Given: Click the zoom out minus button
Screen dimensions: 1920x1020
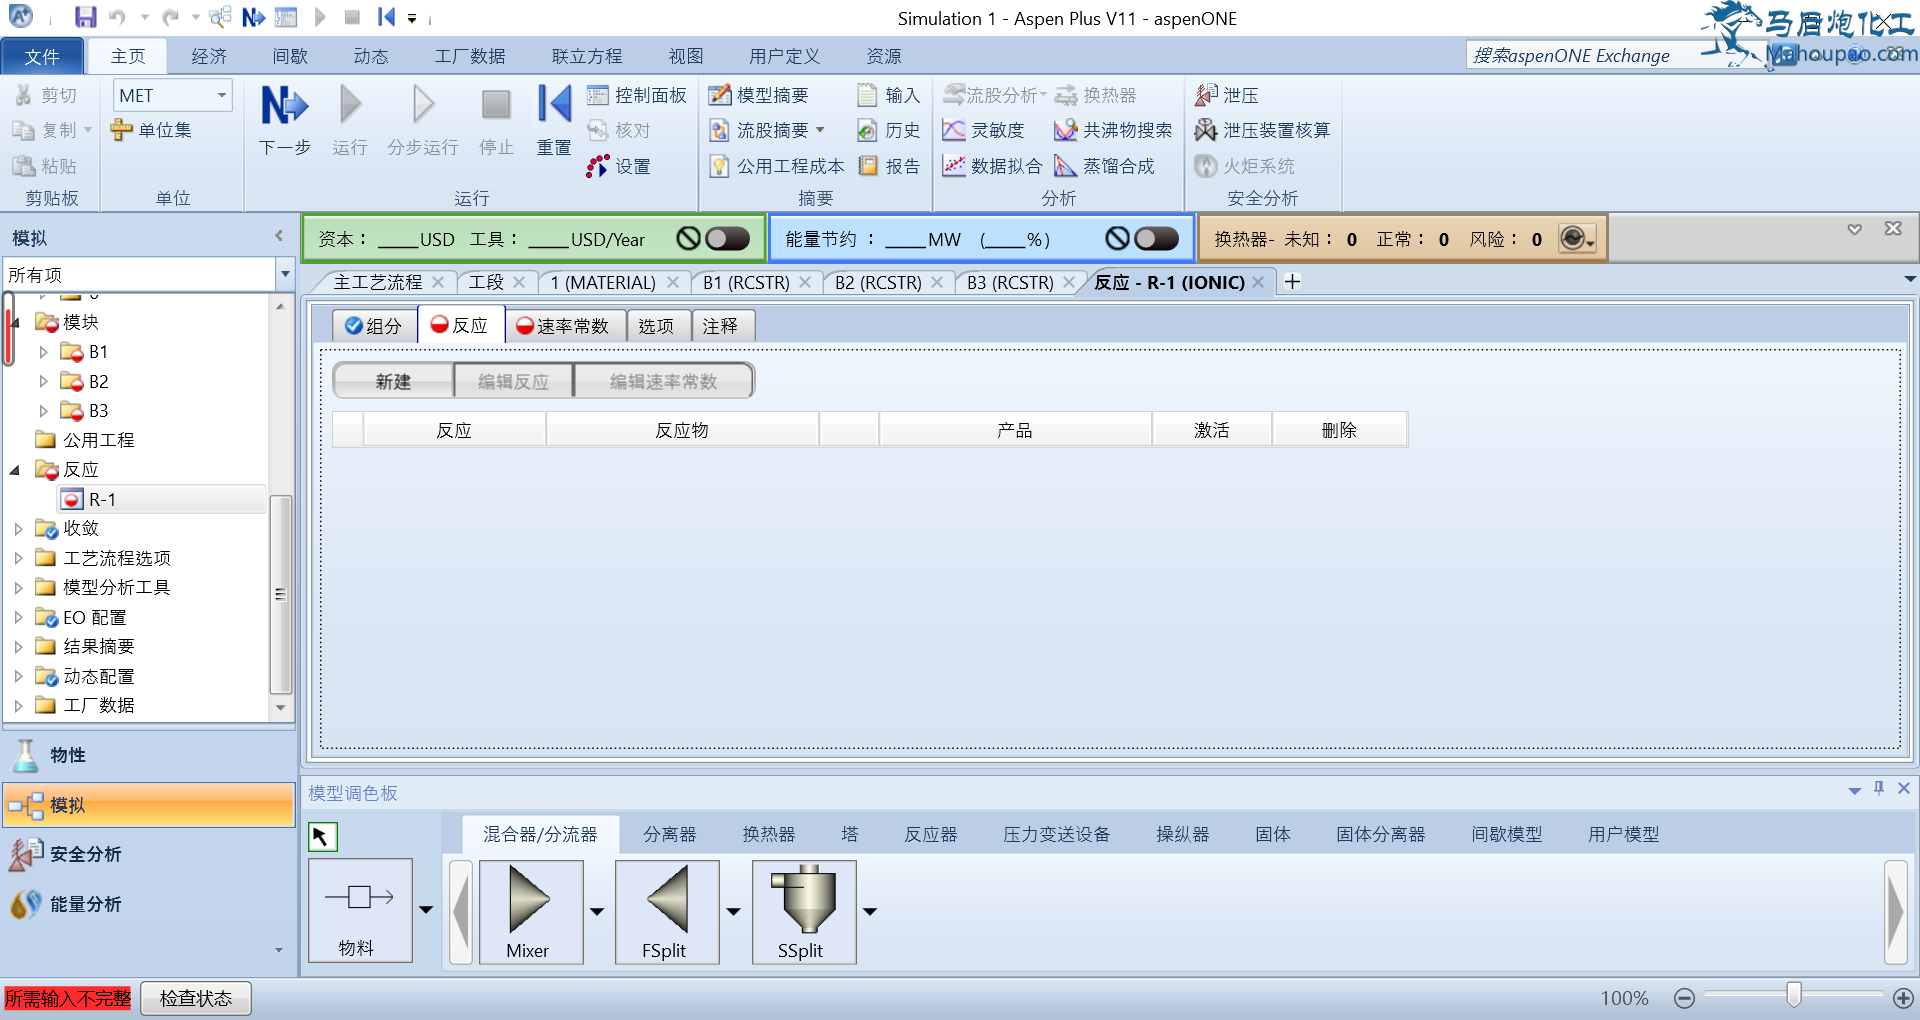Looking at the screenshot, I should tap(1684, 998).
